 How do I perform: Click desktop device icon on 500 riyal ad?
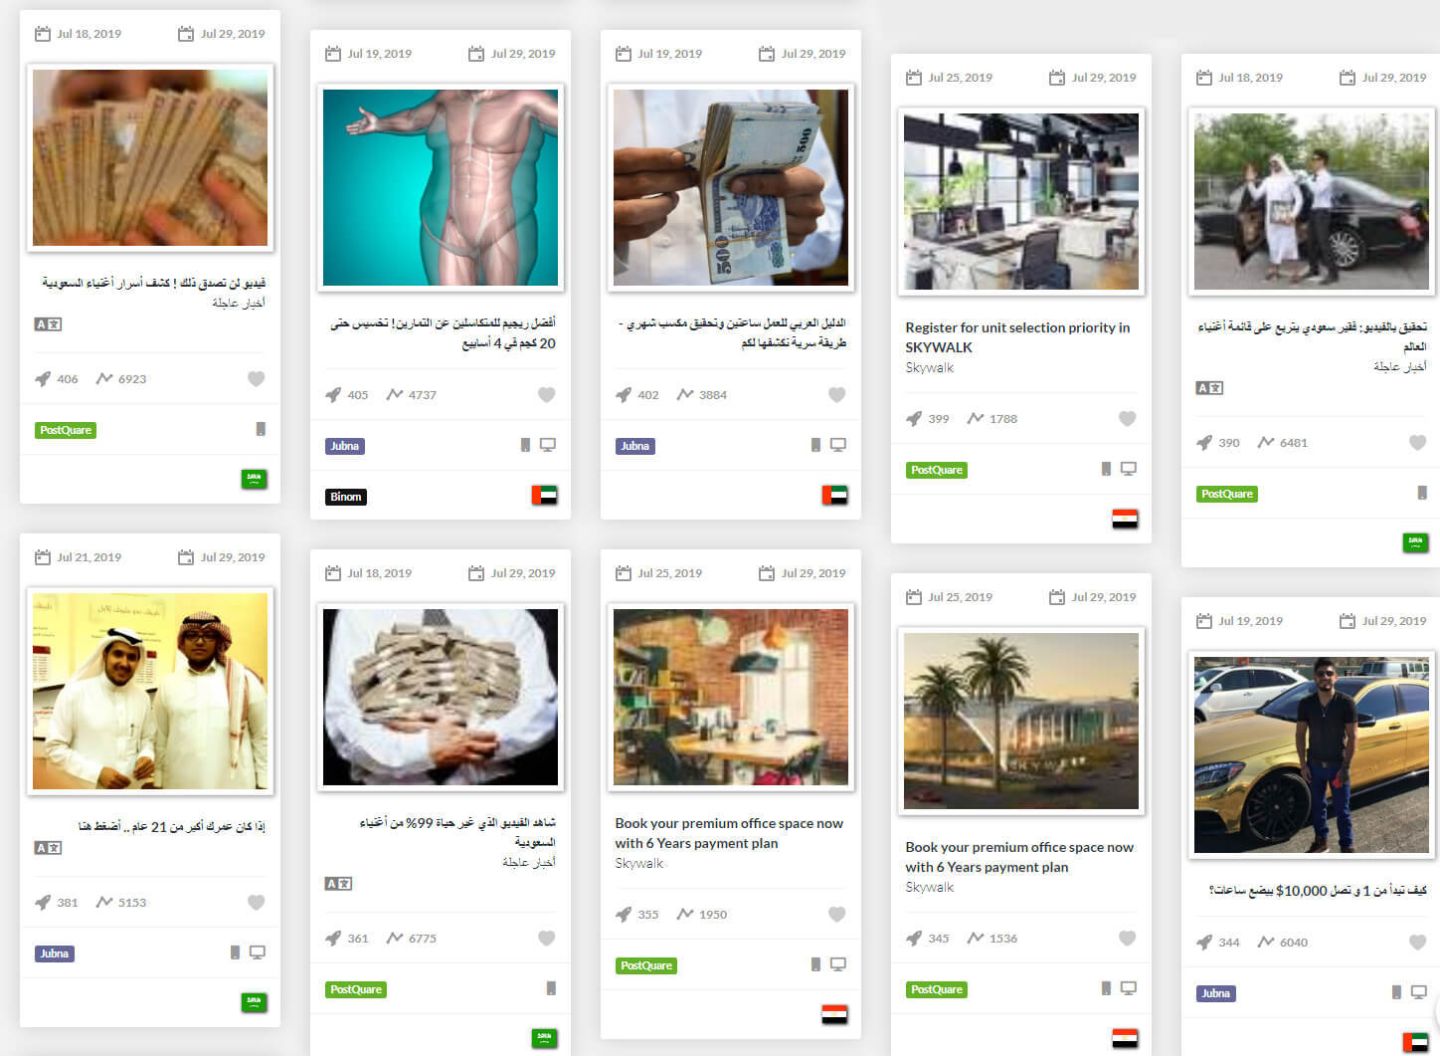[838, 445]
